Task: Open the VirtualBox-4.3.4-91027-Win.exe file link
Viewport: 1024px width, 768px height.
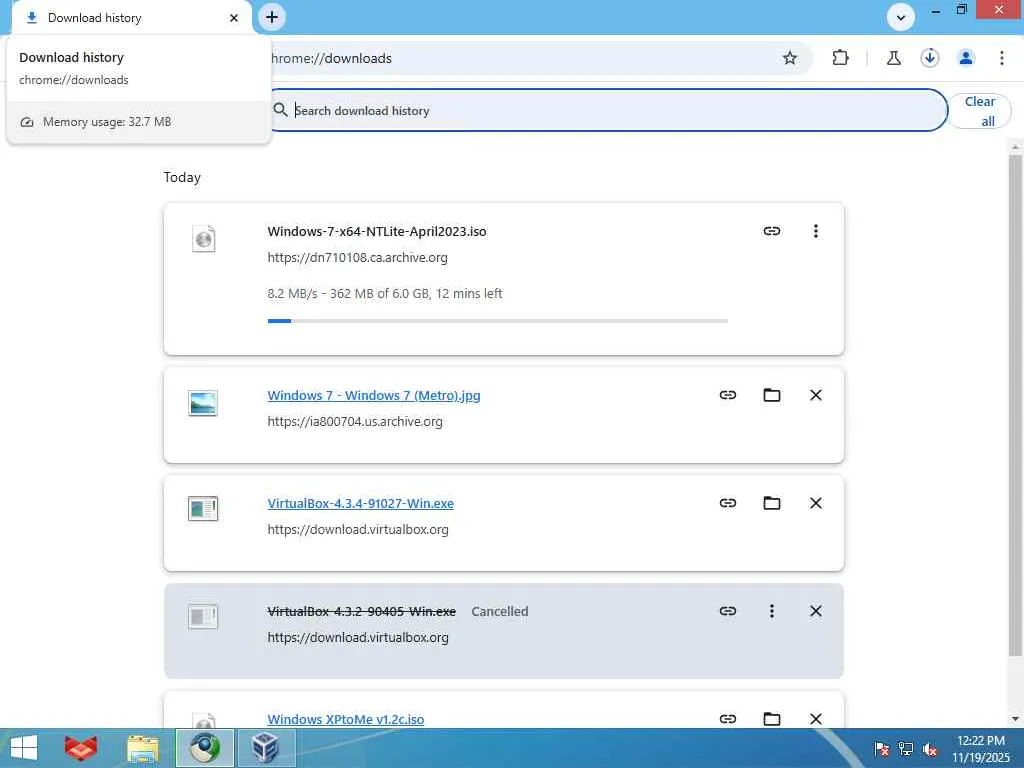Action: click(360, 504)
